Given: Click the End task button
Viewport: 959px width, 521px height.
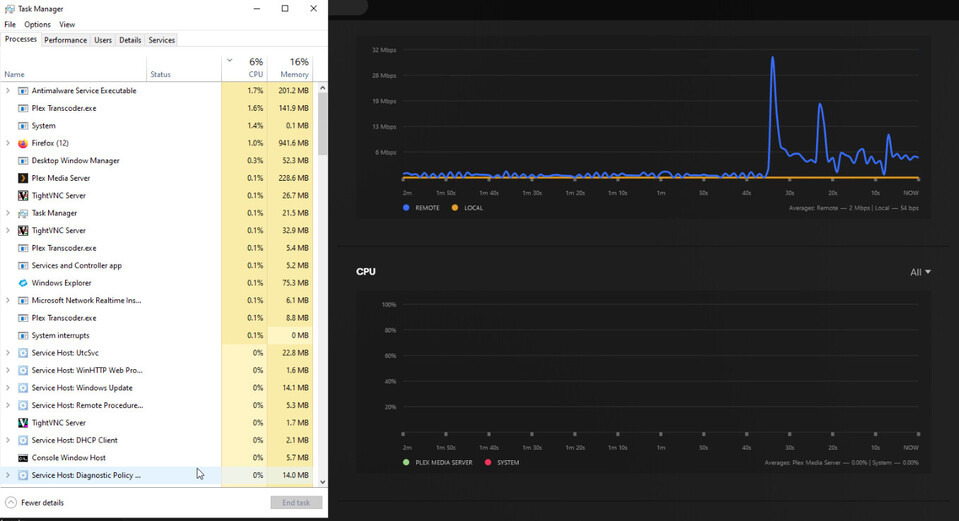Looking at the screenshot, I should [296, 503].
